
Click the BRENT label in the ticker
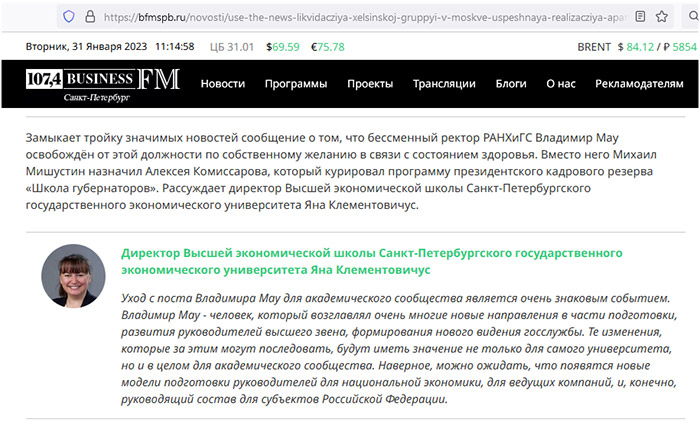click(594, 47)
